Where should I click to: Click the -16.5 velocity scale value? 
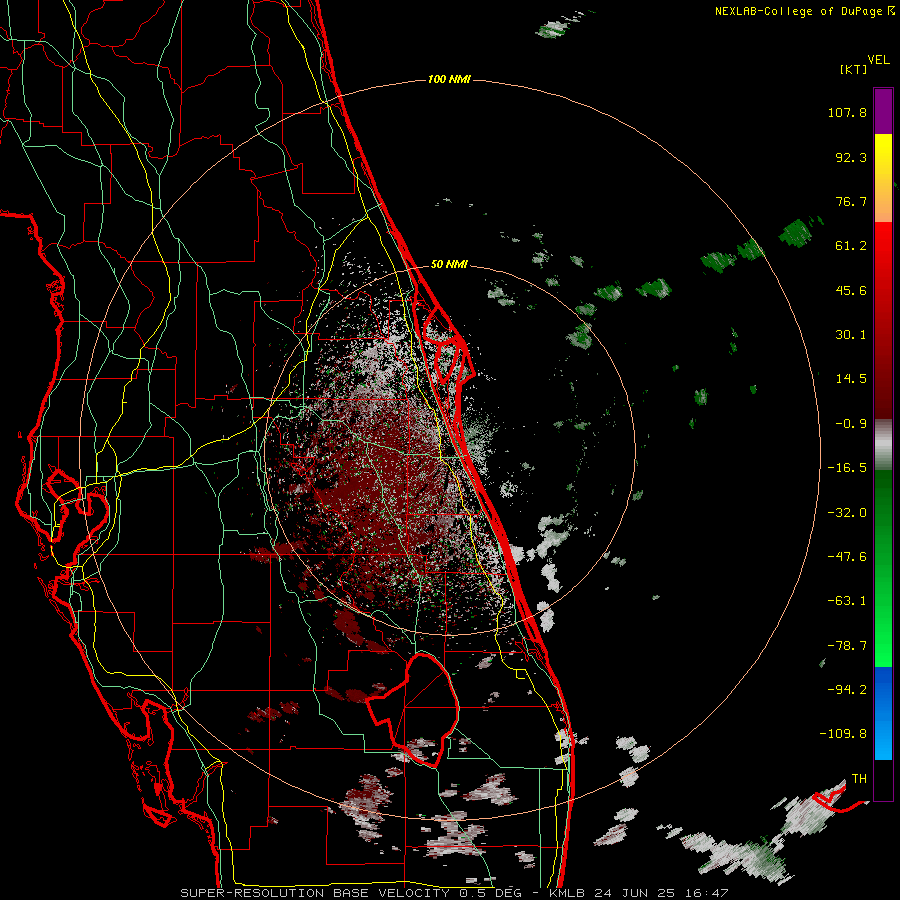point(847,468)
